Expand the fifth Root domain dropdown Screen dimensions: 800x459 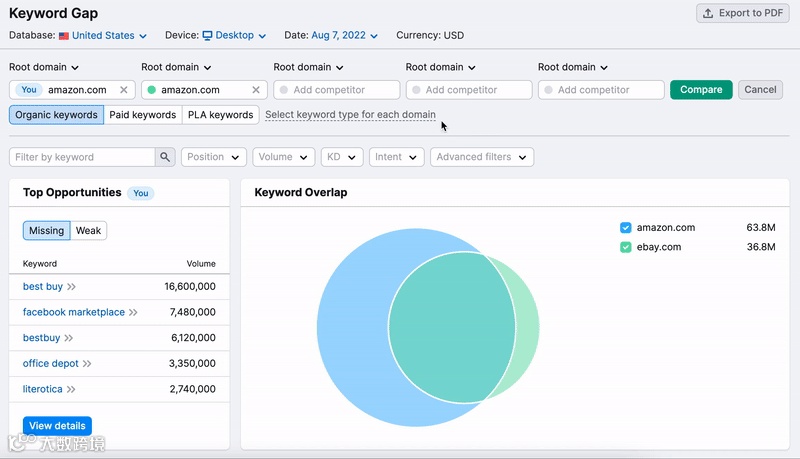click(x=572, y=67)
